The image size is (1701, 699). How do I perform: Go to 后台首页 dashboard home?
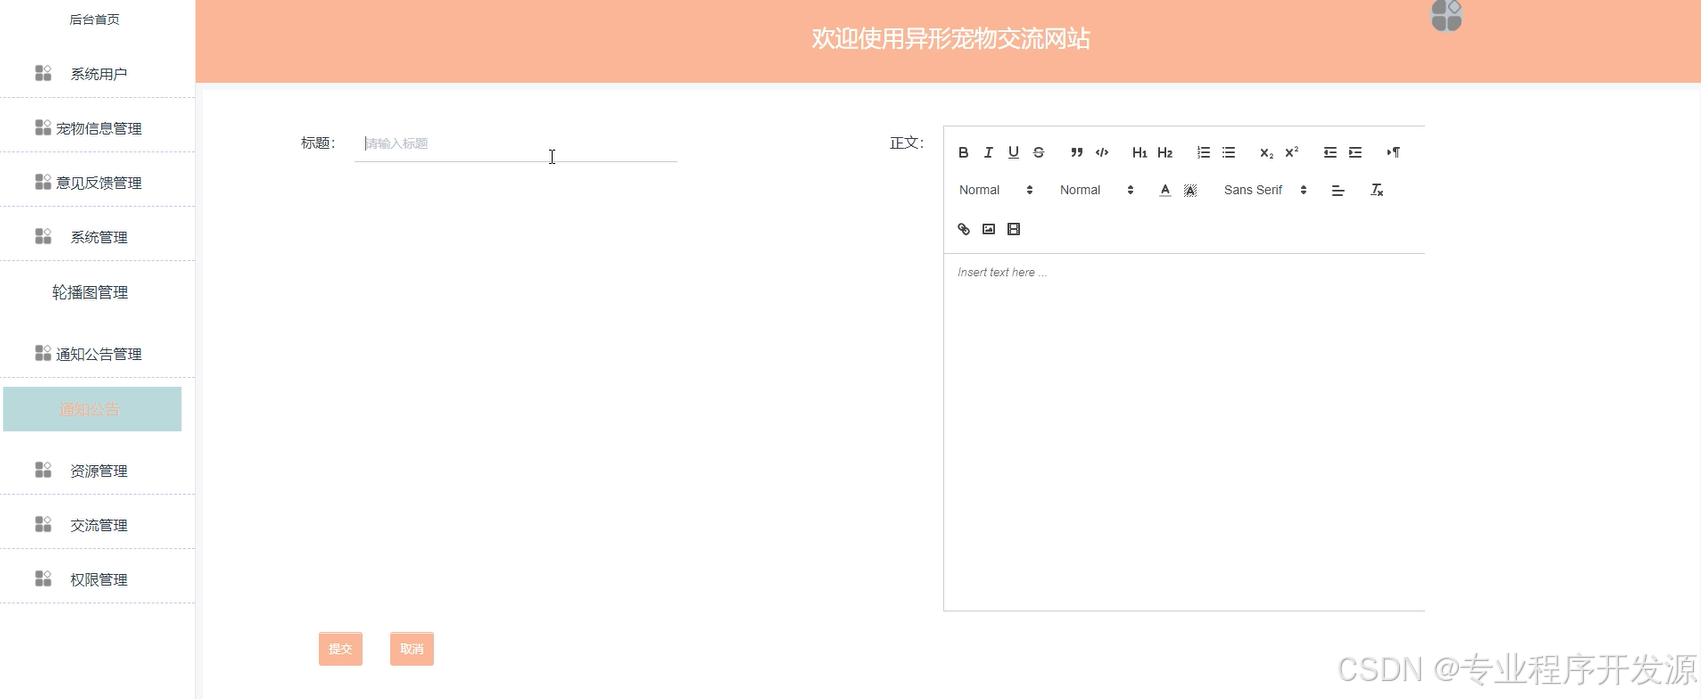point(95,19)
